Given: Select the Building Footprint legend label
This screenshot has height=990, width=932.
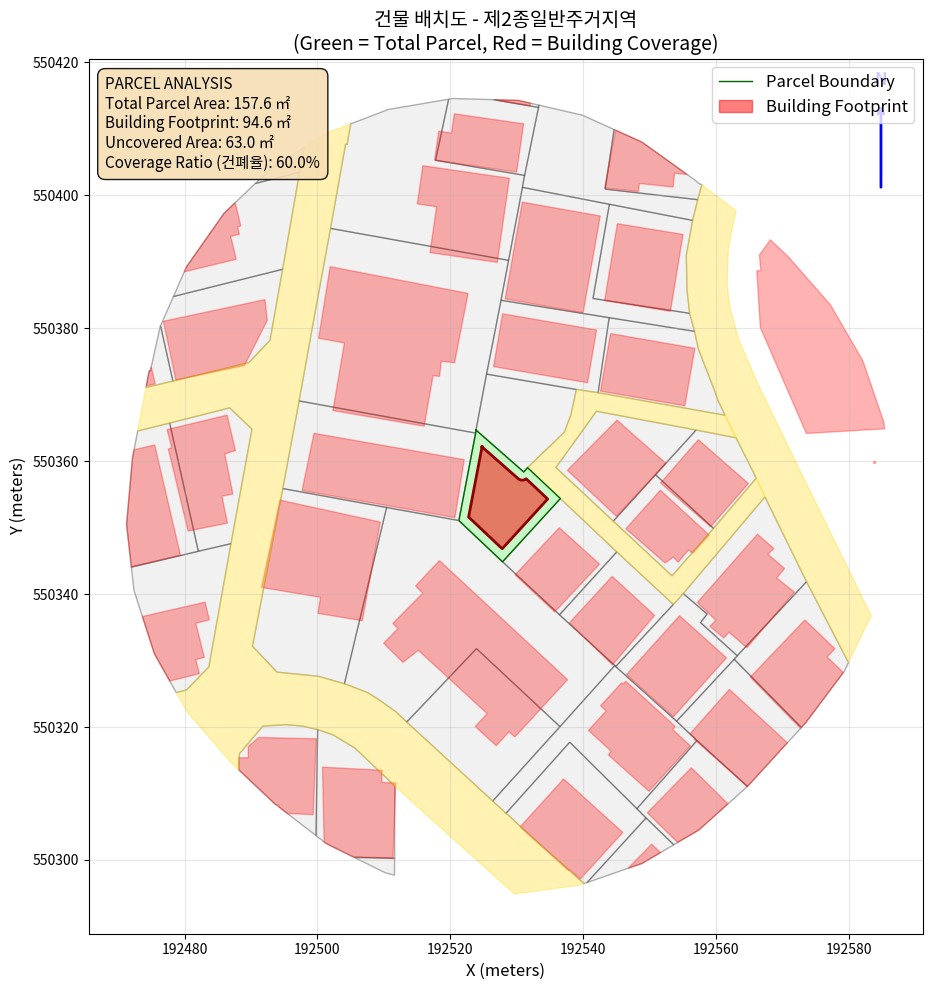Looking at the screenshot, I should [836, 106].
